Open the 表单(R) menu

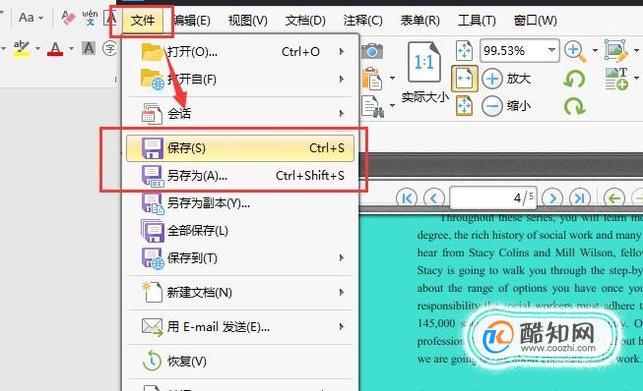pyautogui.click(x=420, y=20)
